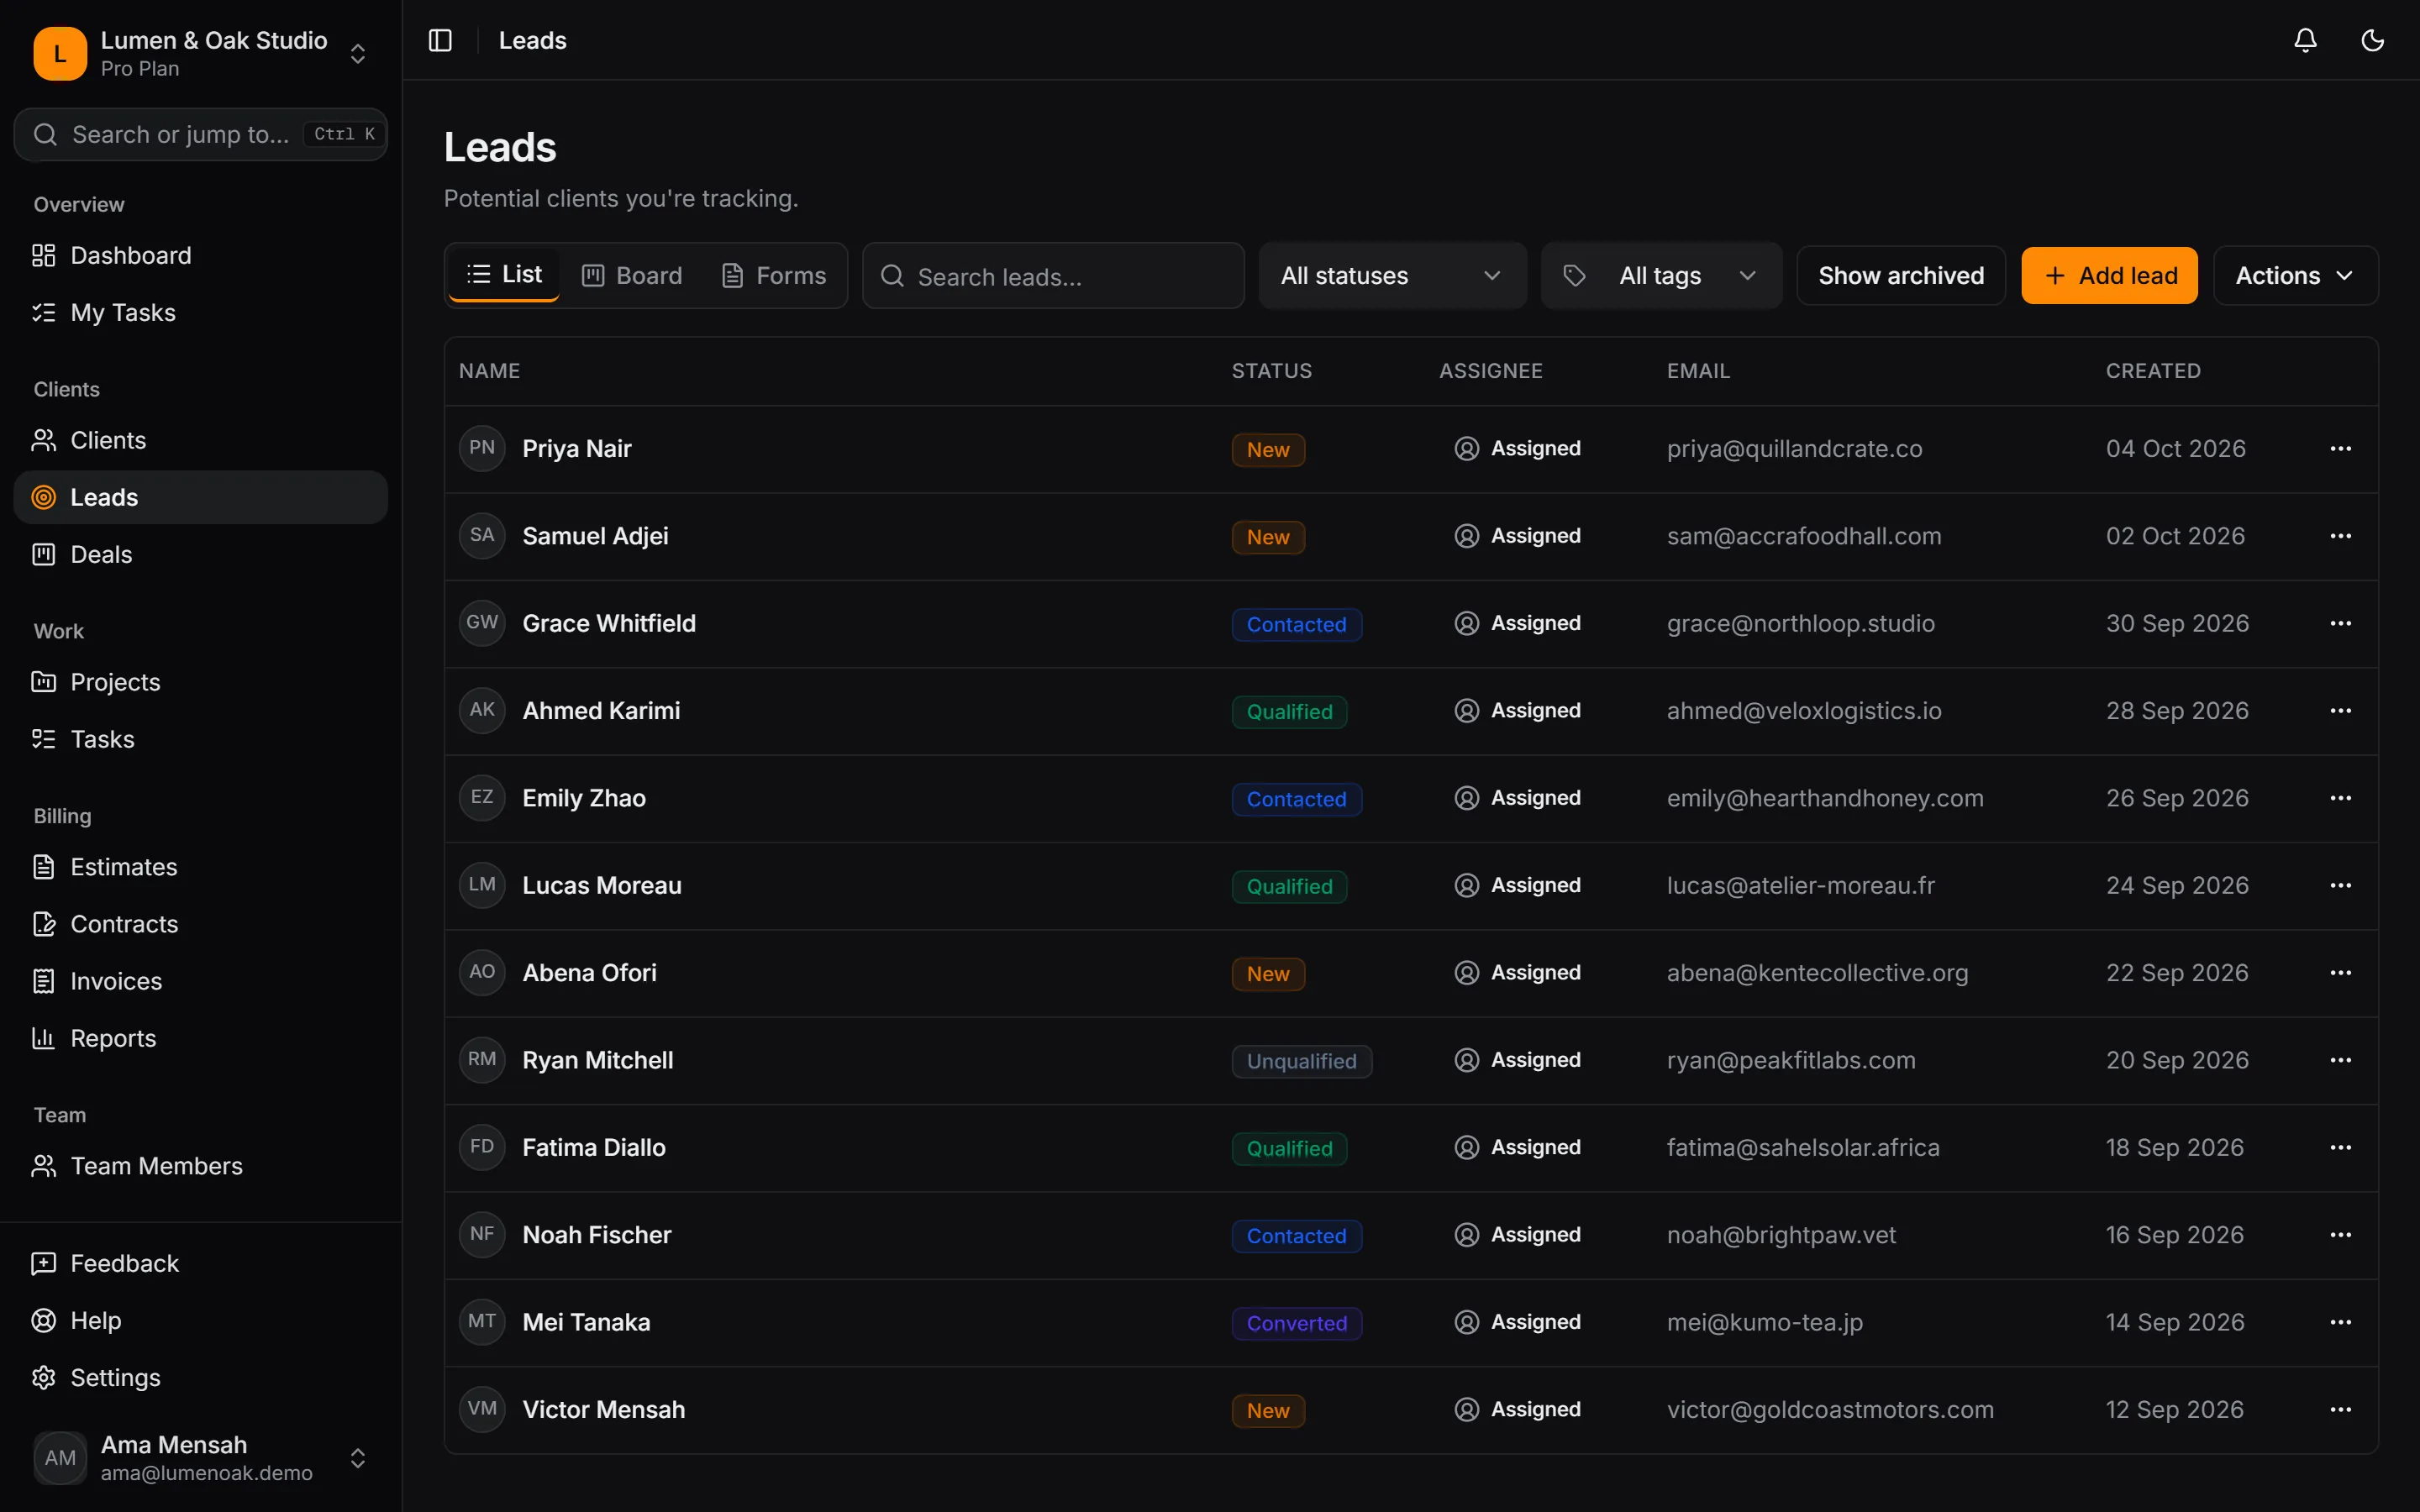The width and height of the screenshot is (2420, 1512).
Task: Switch theme with the moon icon
Action: click(2372, 40)
